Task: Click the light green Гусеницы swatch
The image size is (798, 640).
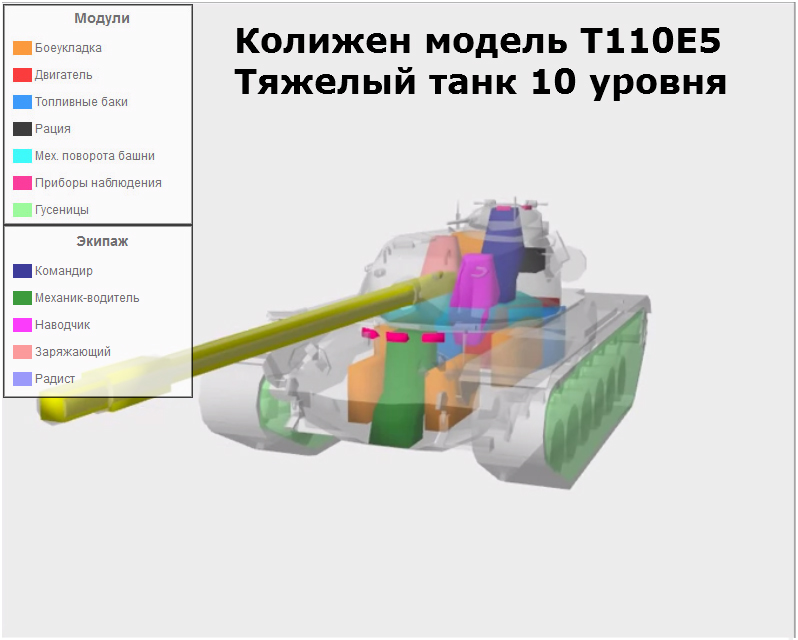Action: point(22,210)
